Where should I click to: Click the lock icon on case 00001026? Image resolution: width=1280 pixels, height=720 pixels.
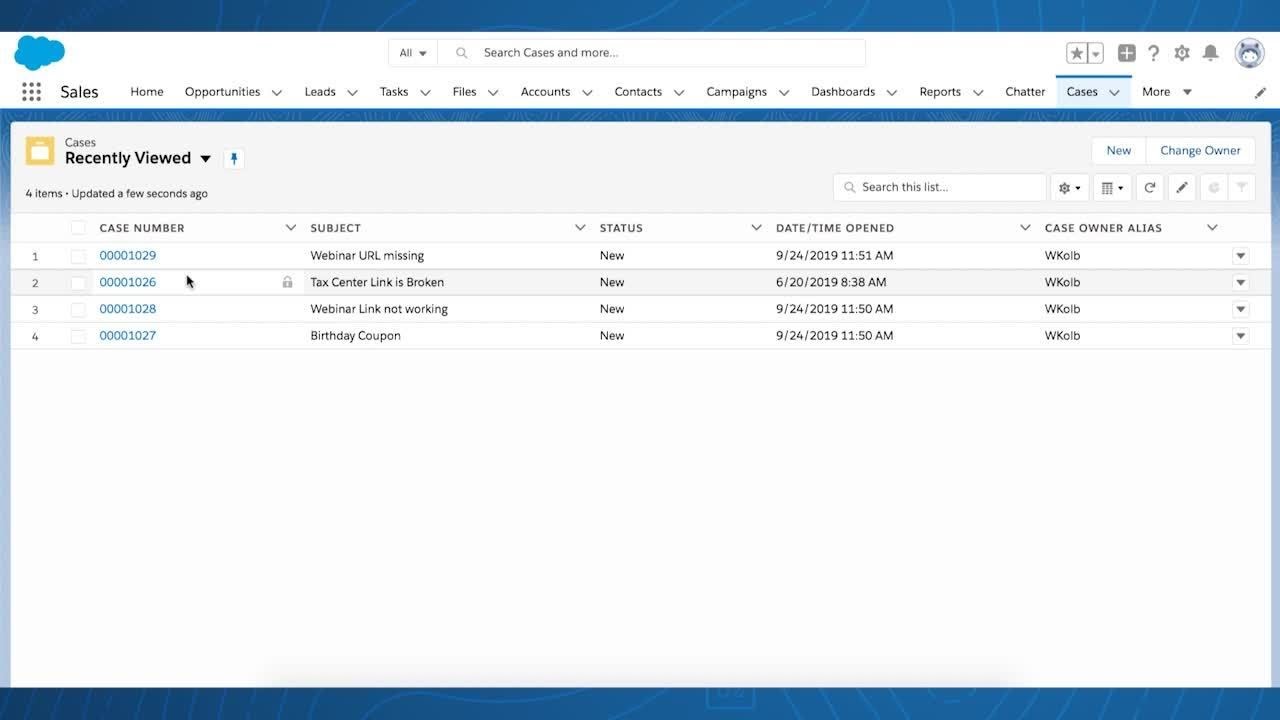coord(288,282)
